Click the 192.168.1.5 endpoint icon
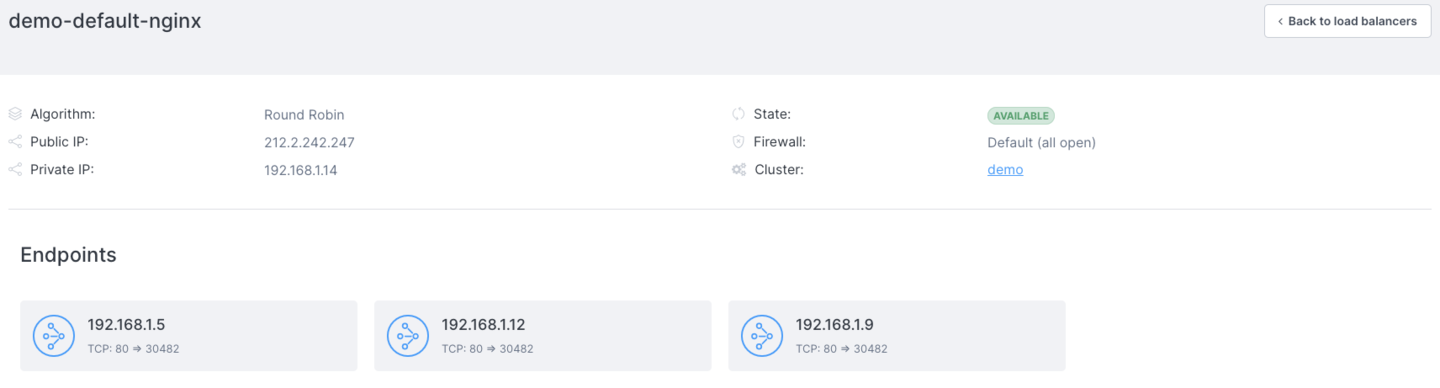Screen dimensions: 1440x388 pos(54,336)
